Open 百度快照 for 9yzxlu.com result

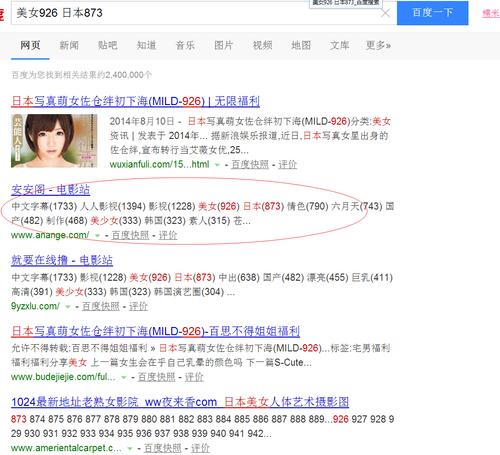[x=101, y=306]
